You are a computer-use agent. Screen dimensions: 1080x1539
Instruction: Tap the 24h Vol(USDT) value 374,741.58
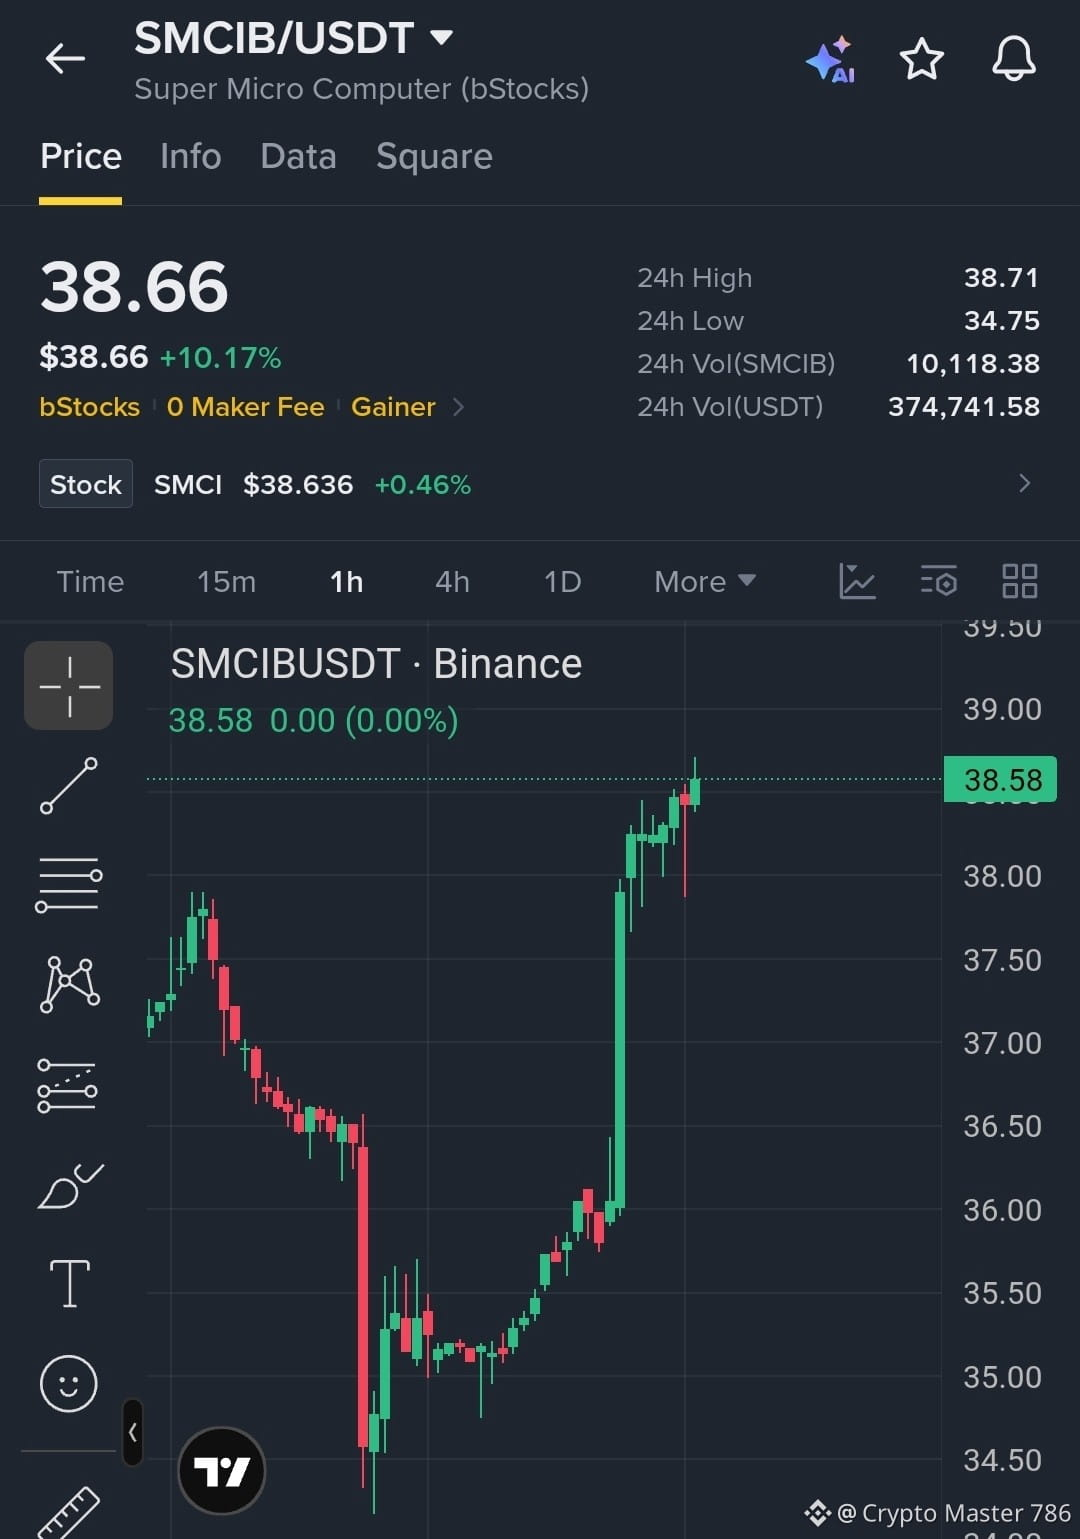coord(964,407)
